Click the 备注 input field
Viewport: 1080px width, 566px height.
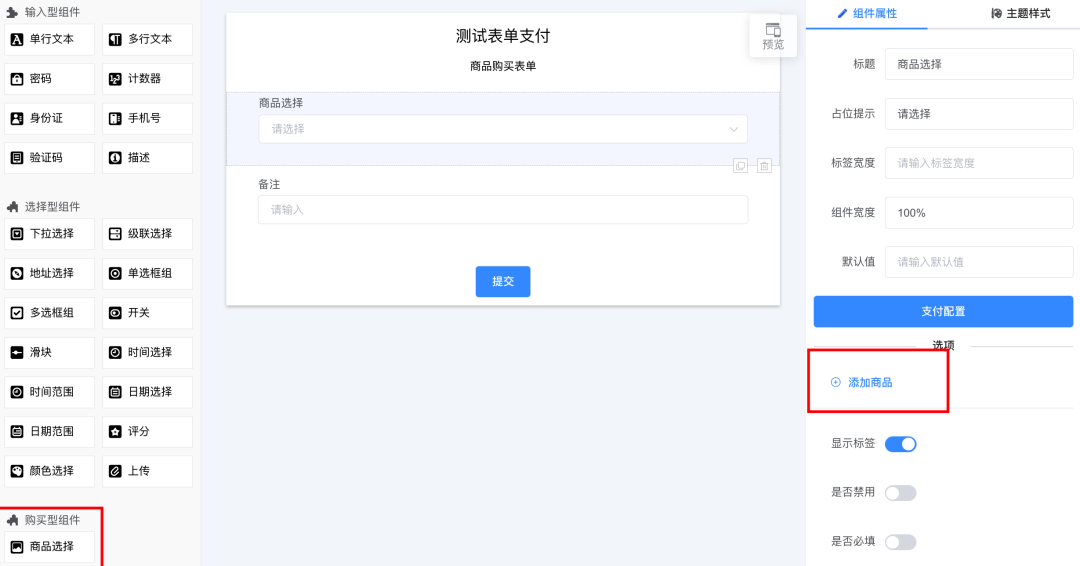click(x=502, y=210)
